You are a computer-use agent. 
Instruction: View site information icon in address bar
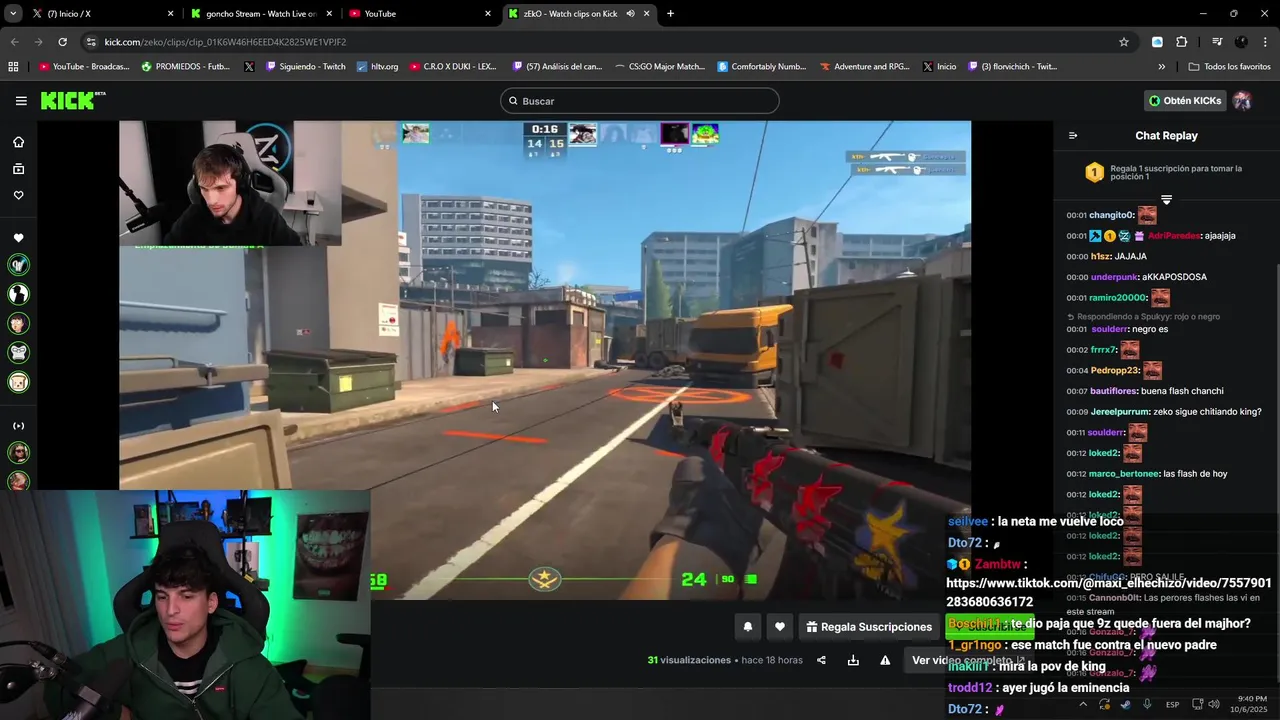coord(91,42)
